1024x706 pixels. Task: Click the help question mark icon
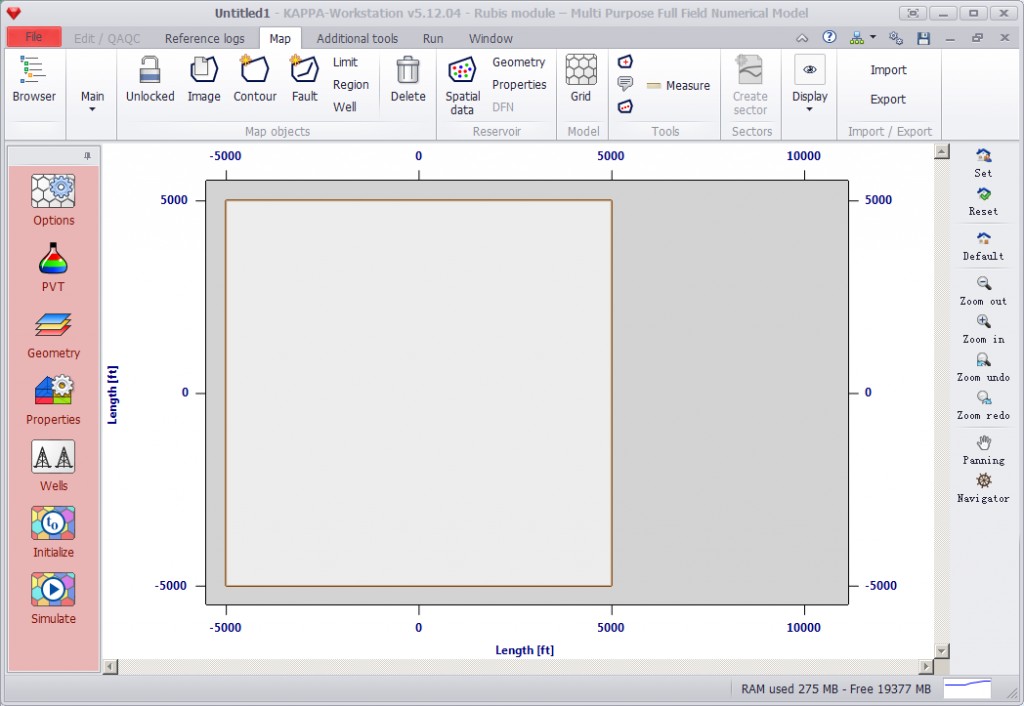(x=829, y=37)
